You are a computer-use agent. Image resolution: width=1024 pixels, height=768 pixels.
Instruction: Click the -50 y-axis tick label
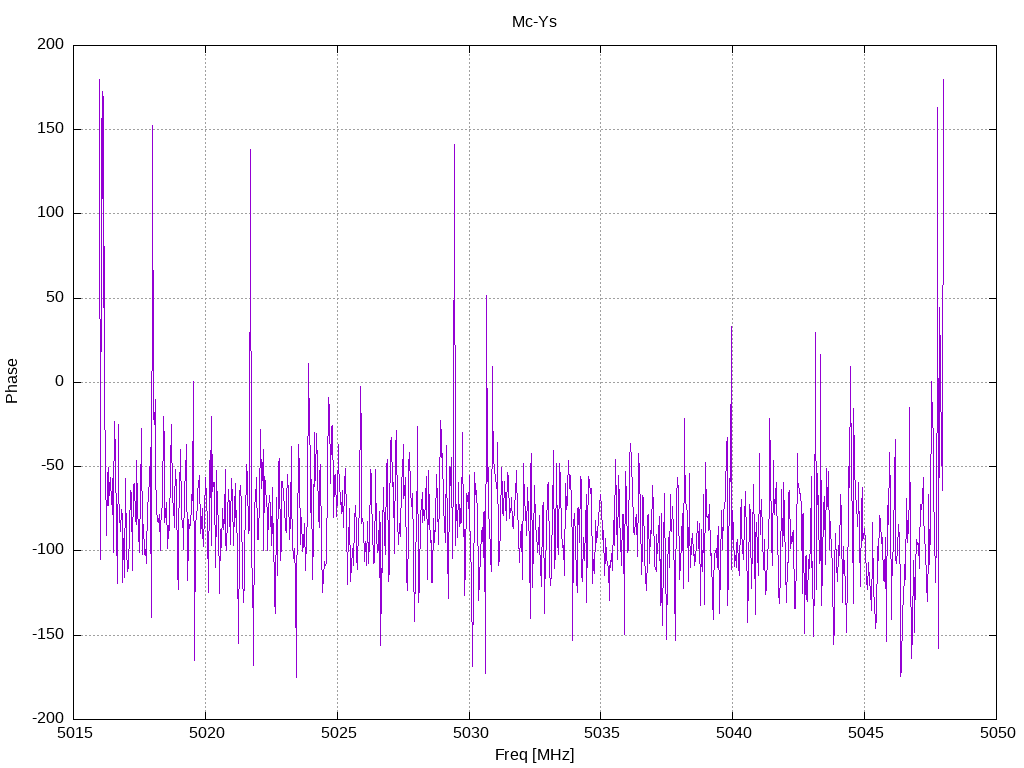(x=52, y=466)
